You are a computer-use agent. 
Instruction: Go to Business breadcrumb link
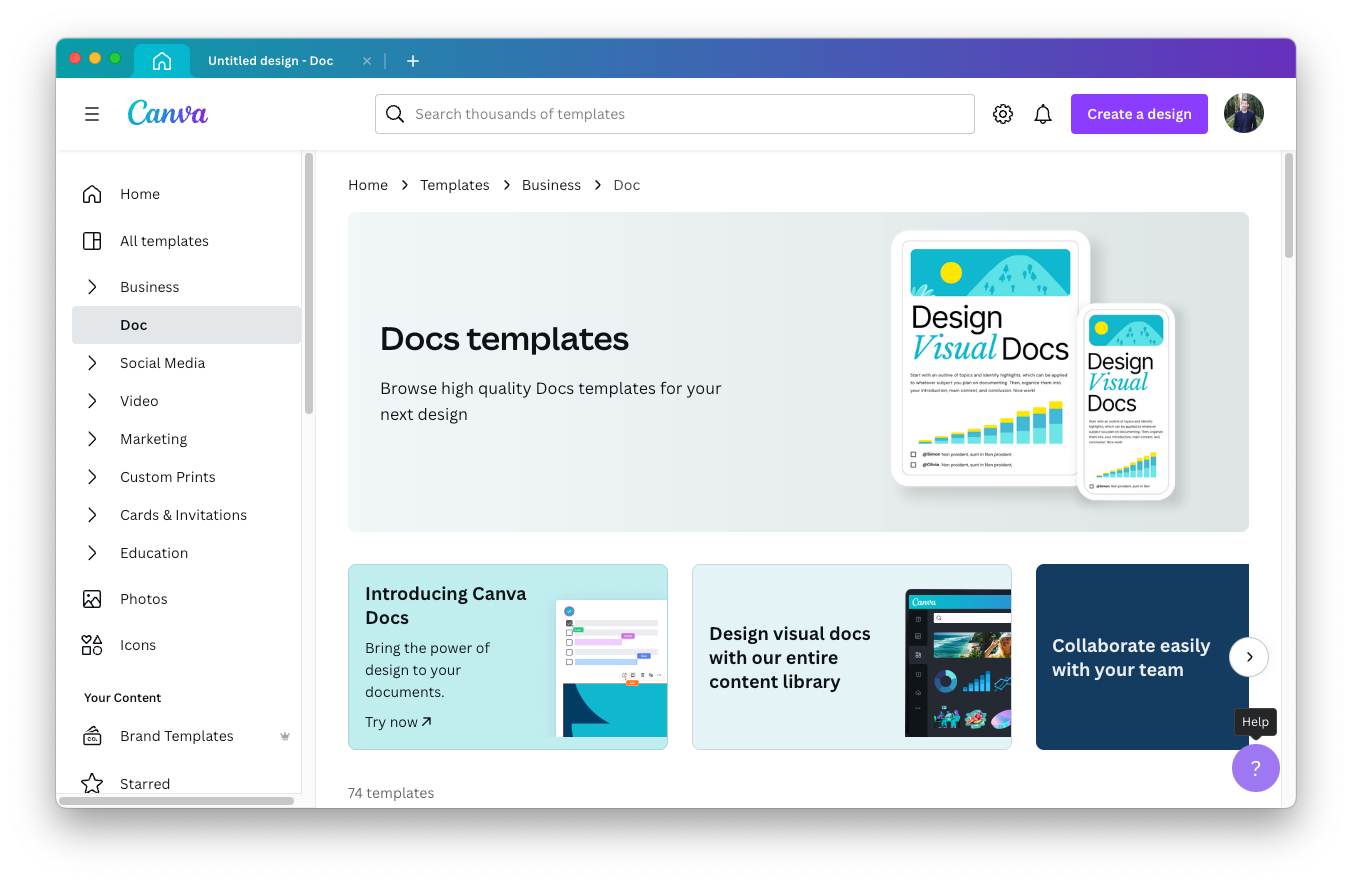coord(551,185)
